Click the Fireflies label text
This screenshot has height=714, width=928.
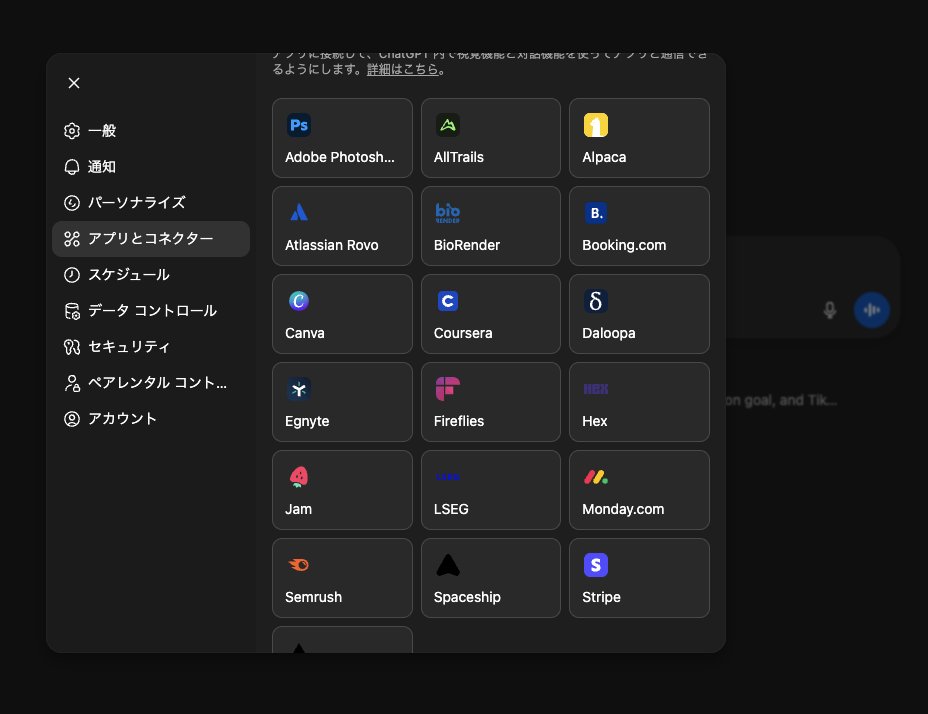pyautogui.click(x=459, y=421)
